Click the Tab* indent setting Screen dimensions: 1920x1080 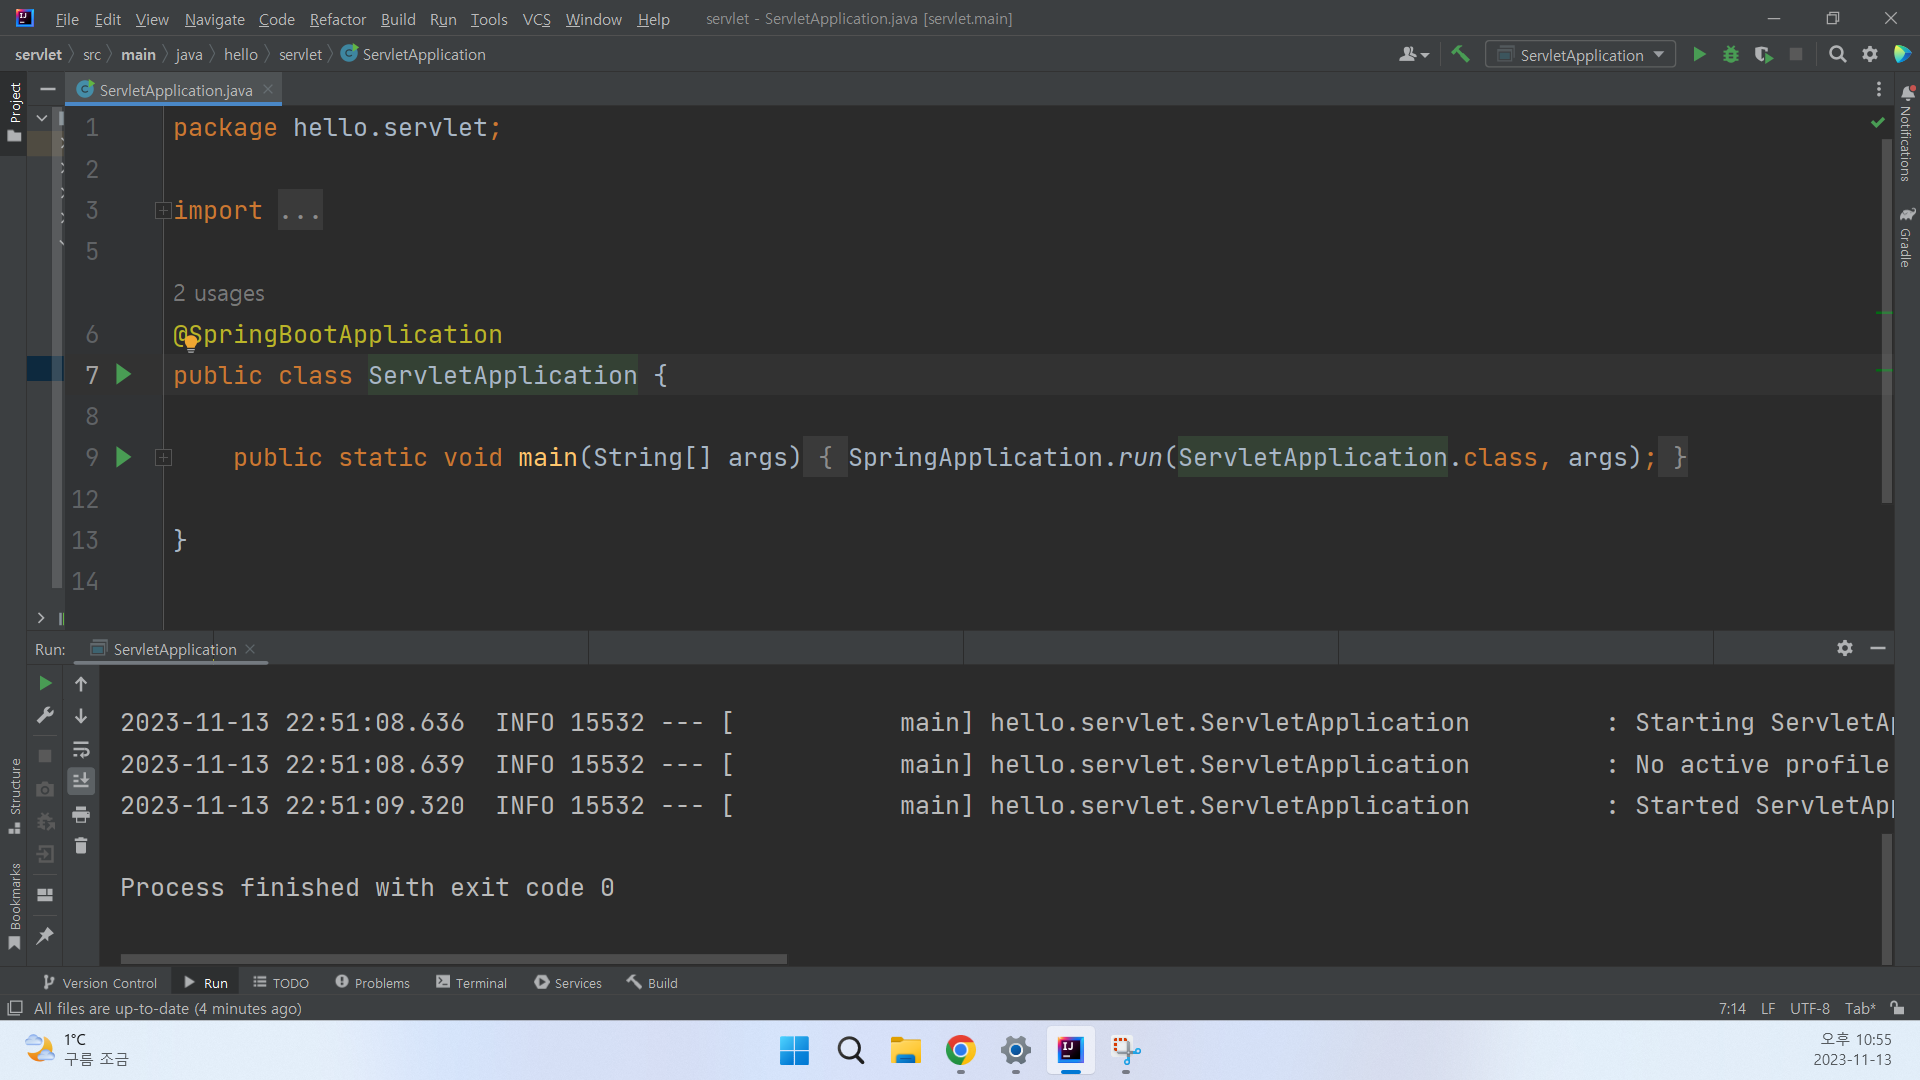tap(1860, 1008)
